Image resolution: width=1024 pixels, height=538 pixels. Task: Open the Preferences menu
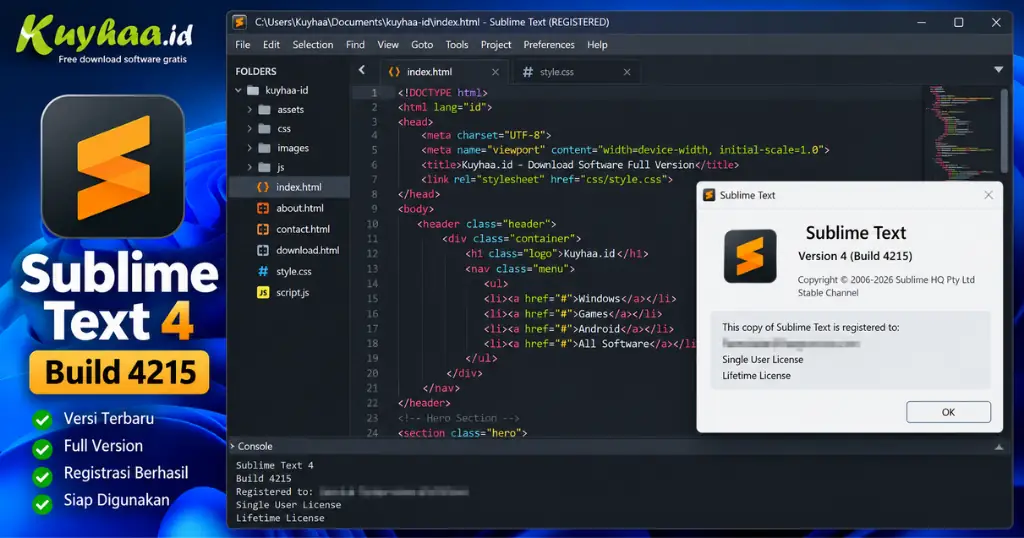(x=549, y=44)
